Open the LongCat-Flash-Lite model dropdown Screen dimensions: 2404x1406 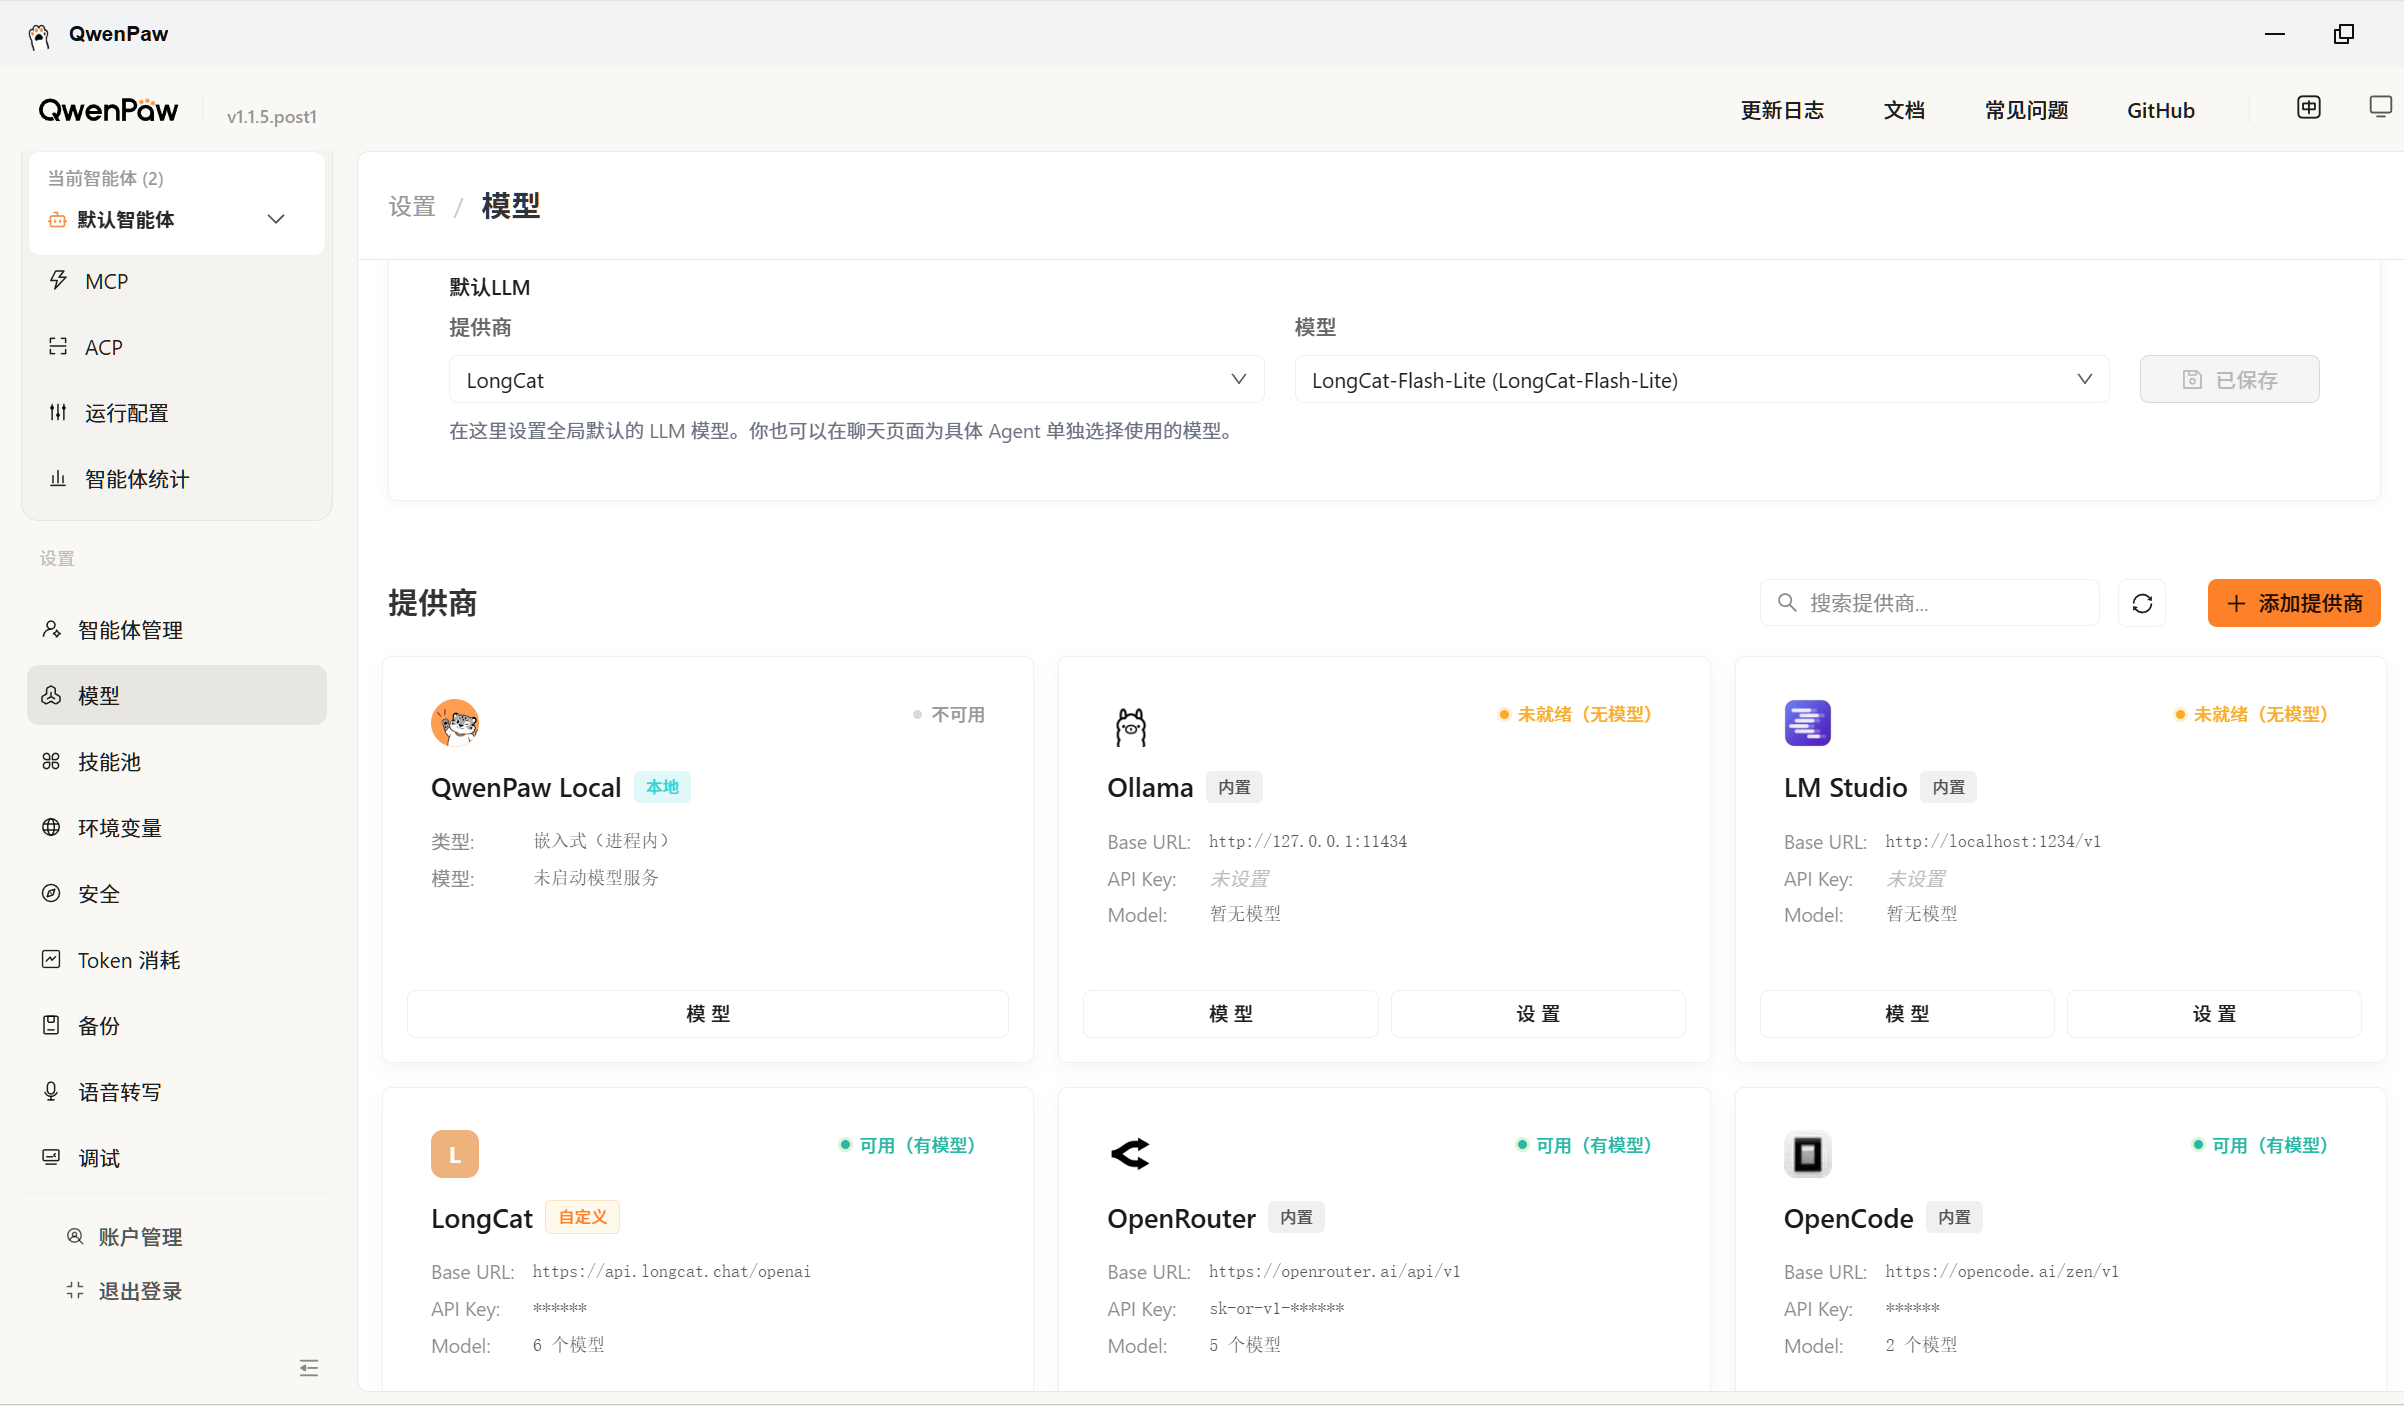point(1702,380)
